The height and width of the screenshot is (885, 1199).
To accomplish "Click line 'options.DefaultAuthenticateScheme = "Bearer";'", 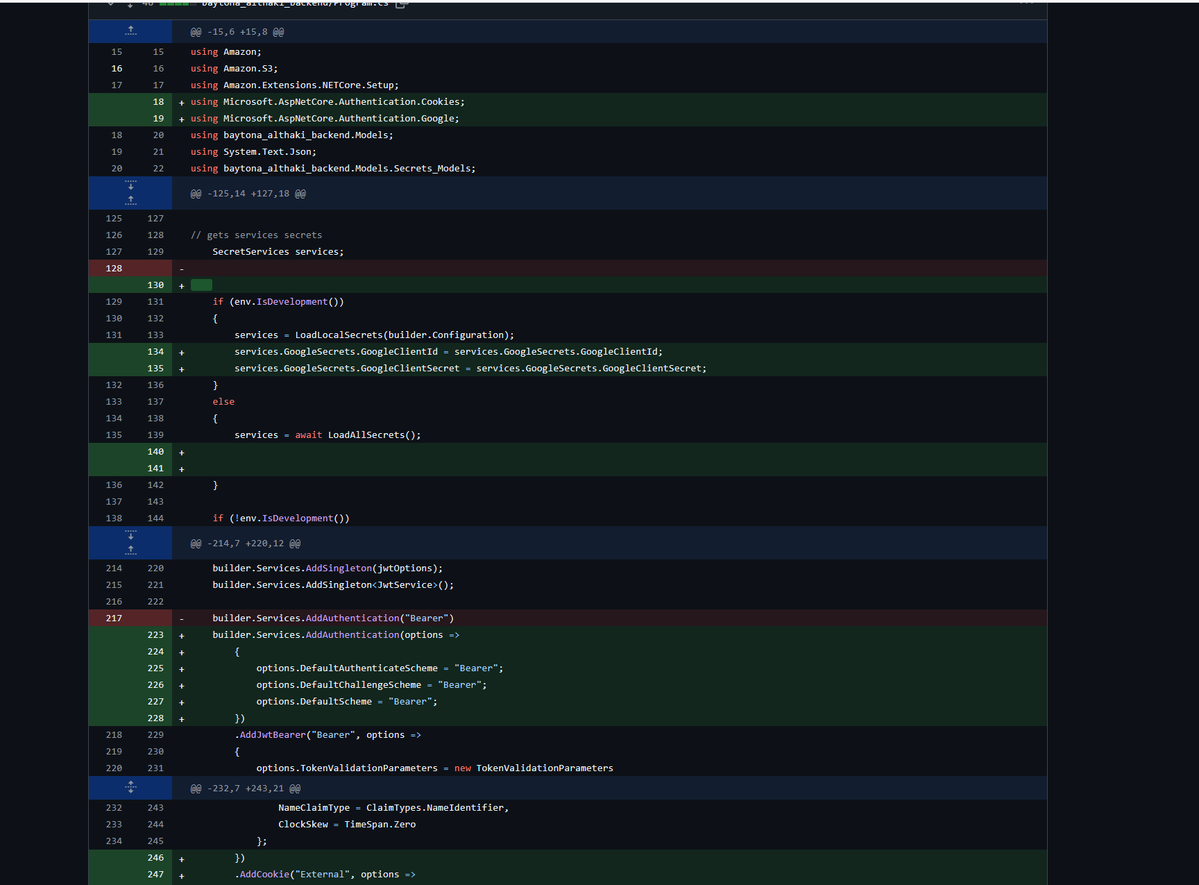I will (380, 669).
